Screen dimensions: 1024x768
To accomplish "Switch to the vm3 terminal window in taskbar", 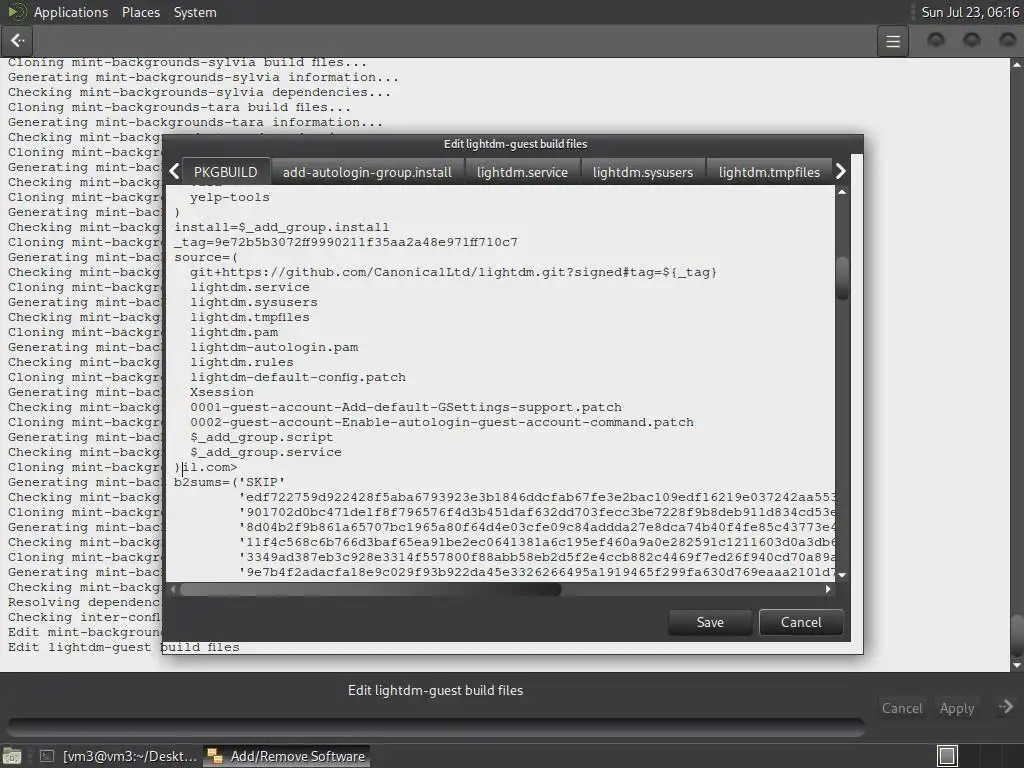I will (119, 756).
